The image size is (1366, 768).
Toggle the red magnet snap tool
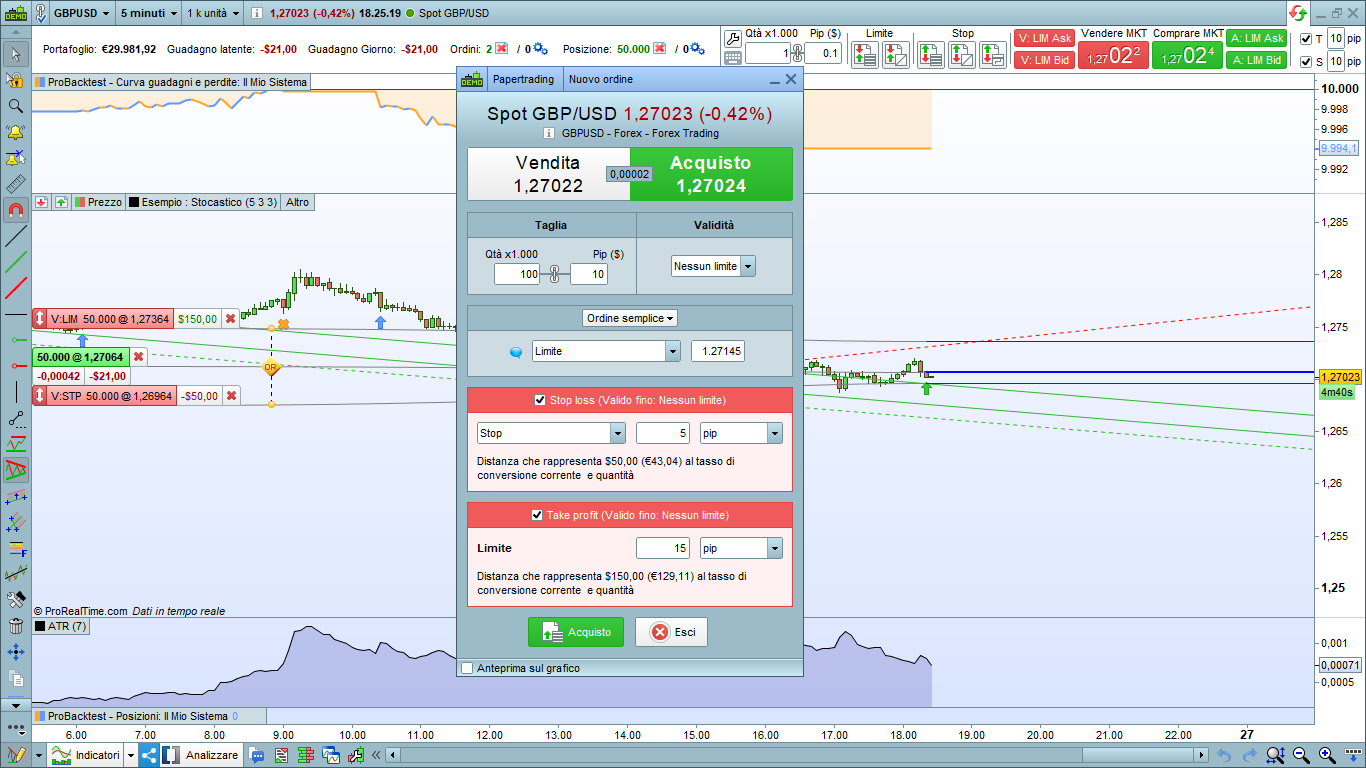click(15, 211)
